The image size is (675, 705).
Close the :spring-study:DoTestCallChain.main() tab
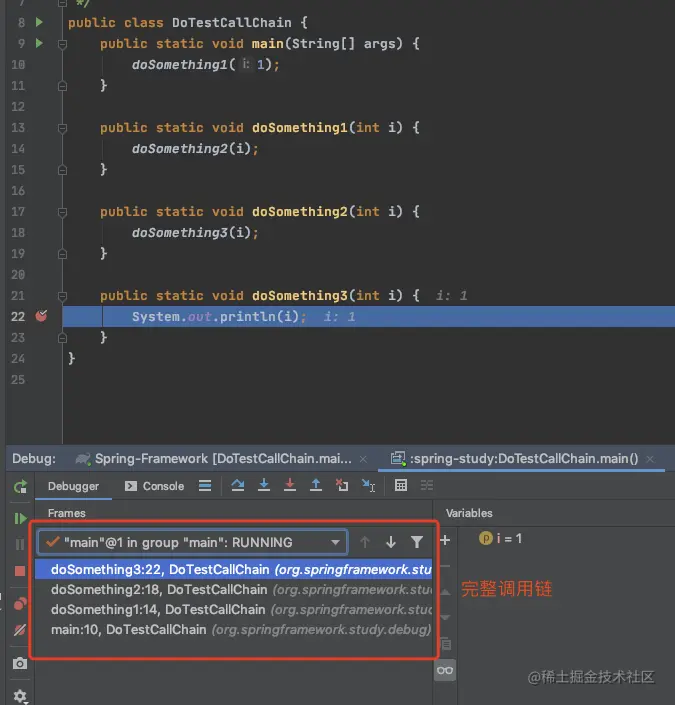point(650,459)
